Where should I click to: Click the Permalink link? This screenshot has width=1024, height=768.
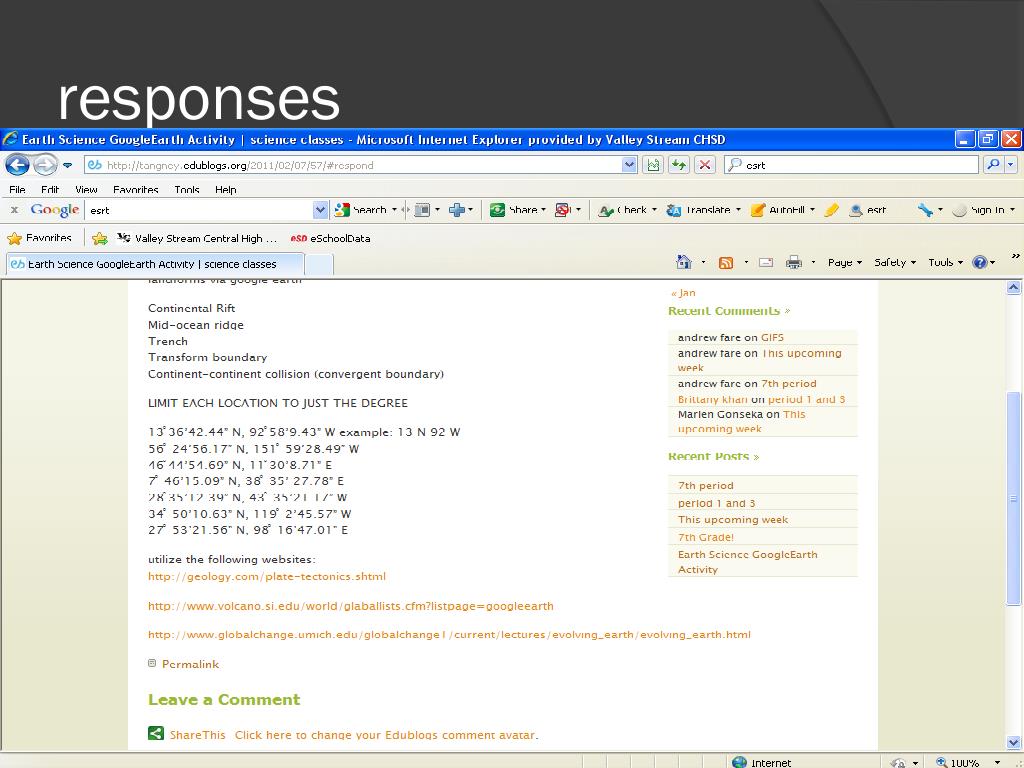pyautogui.click(x=190, y=664)
